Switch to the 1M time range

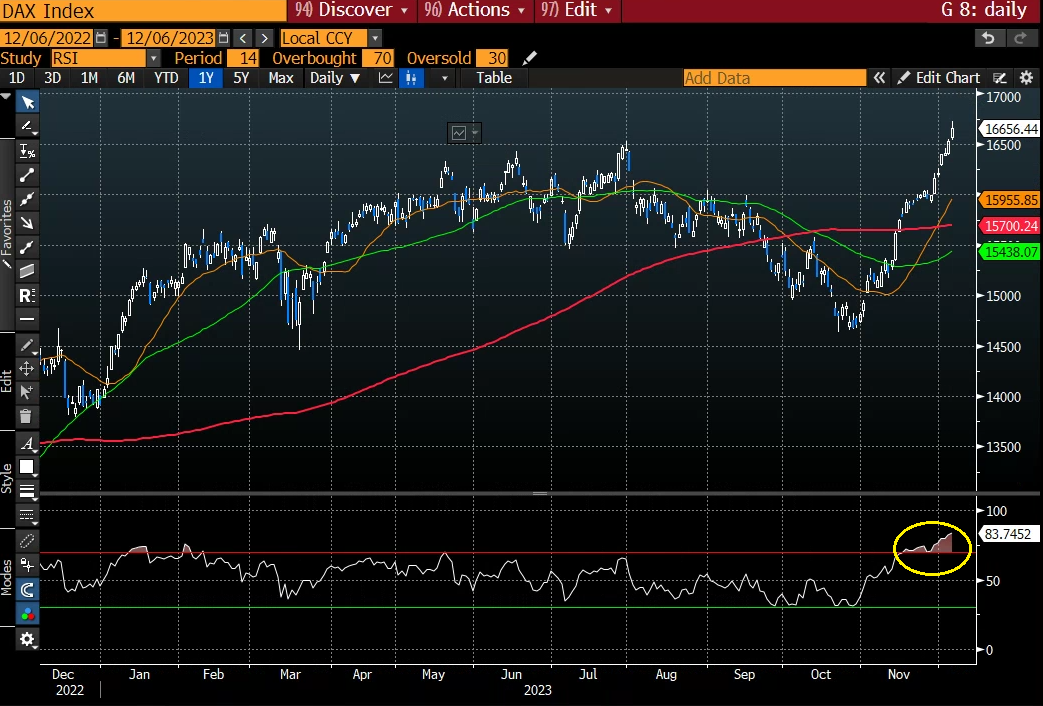(89, 78)
